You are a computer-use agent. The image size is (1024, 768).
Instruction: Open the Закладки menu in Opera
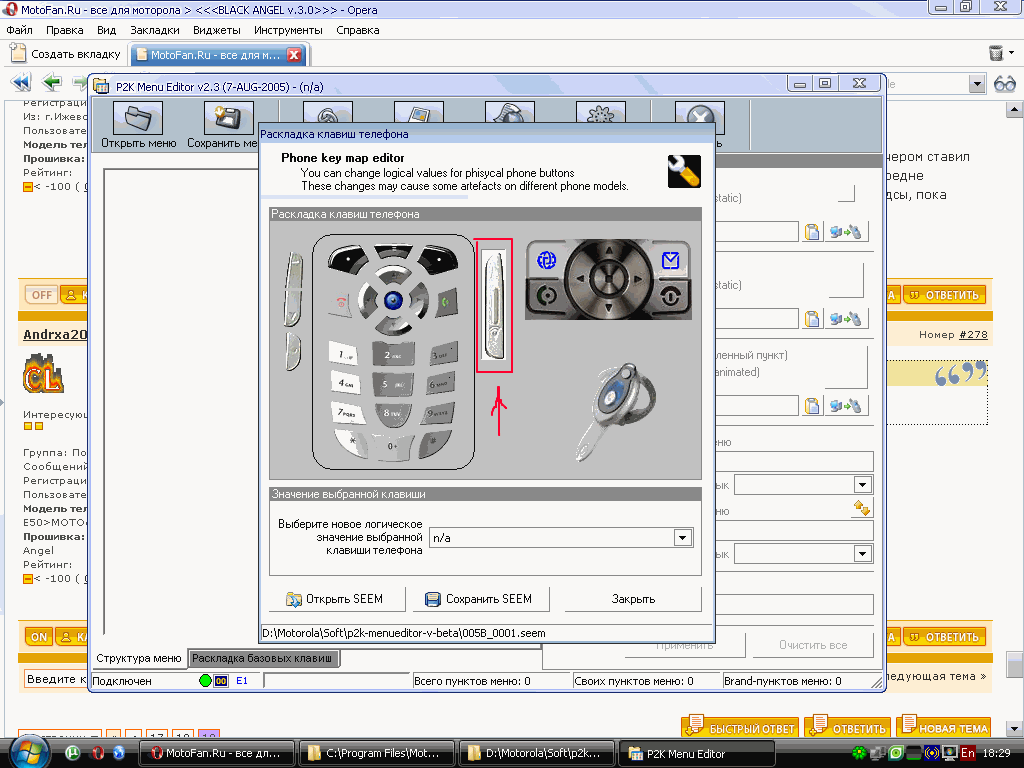pos(155,30)
